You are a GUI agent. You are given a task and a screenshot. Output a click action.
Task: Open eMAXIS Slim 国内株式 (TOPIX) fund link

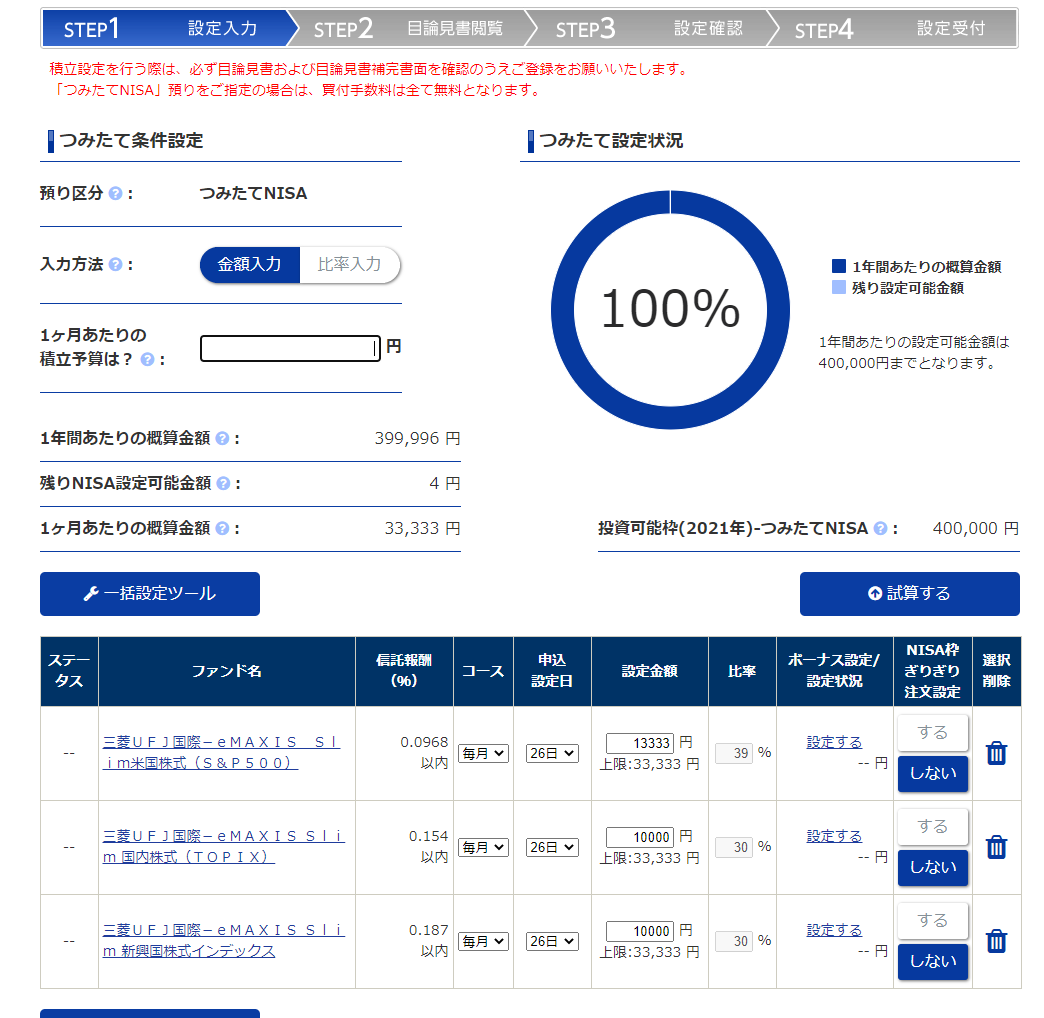click(x=224, y=846)
